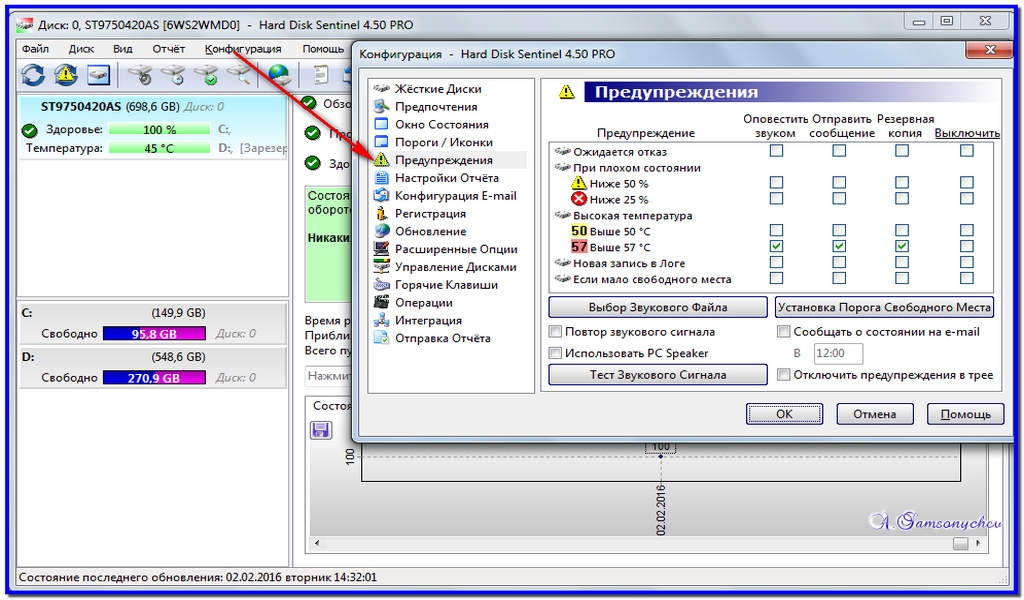Open the Вид menu

122,49
